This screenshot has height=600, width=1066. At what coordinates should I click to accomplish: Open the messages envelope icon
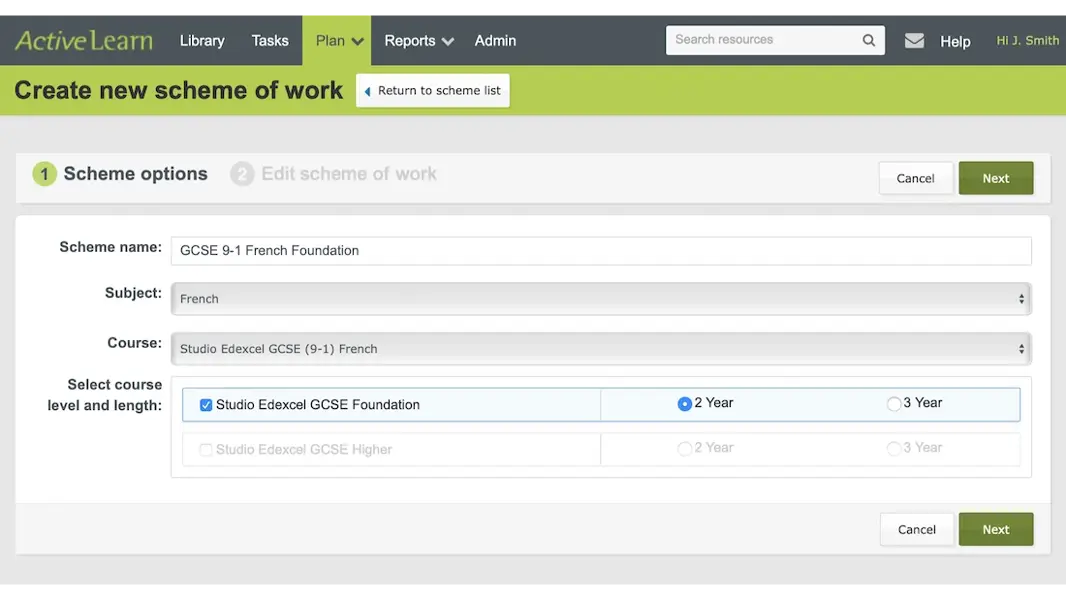pyautogui.click(x=914, y=41)
